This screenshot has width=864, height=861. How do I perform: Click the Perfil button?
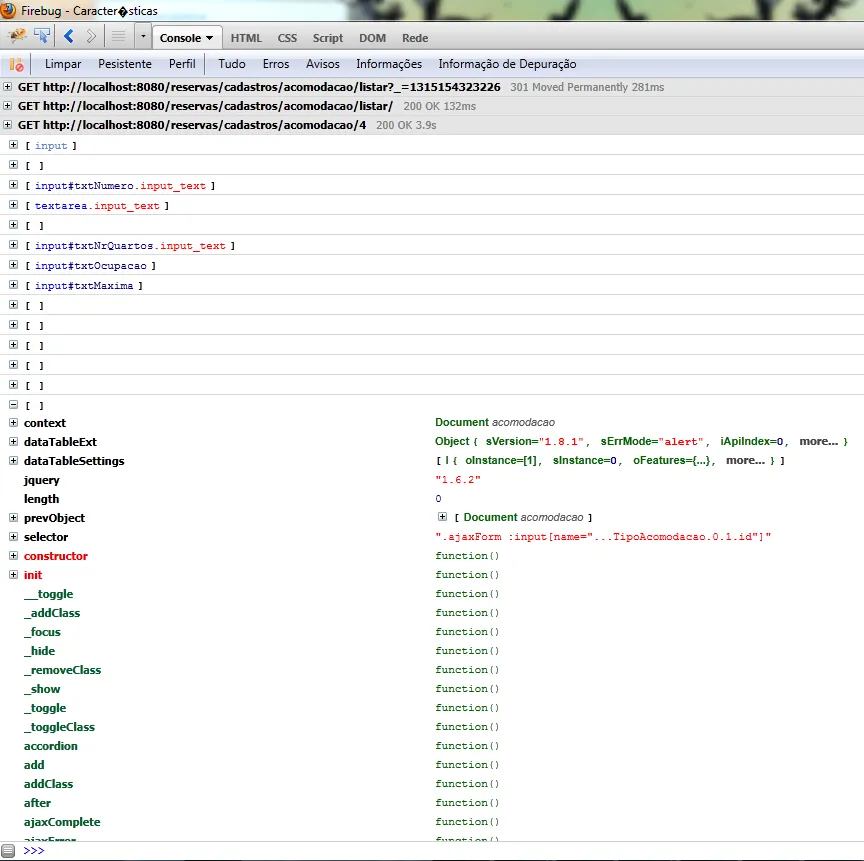[x=182, y=64]
